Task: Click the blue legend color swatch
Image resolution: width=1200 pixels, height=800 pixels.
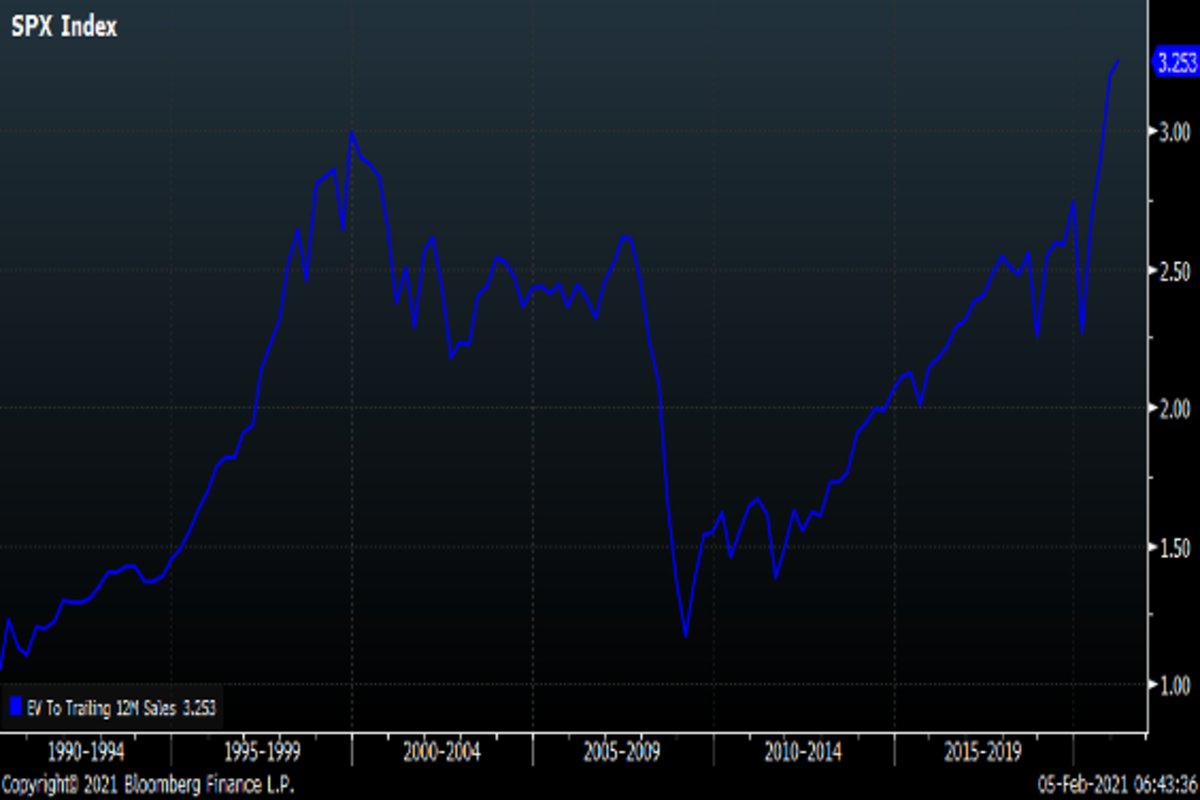Action: [x=14, y=708]
